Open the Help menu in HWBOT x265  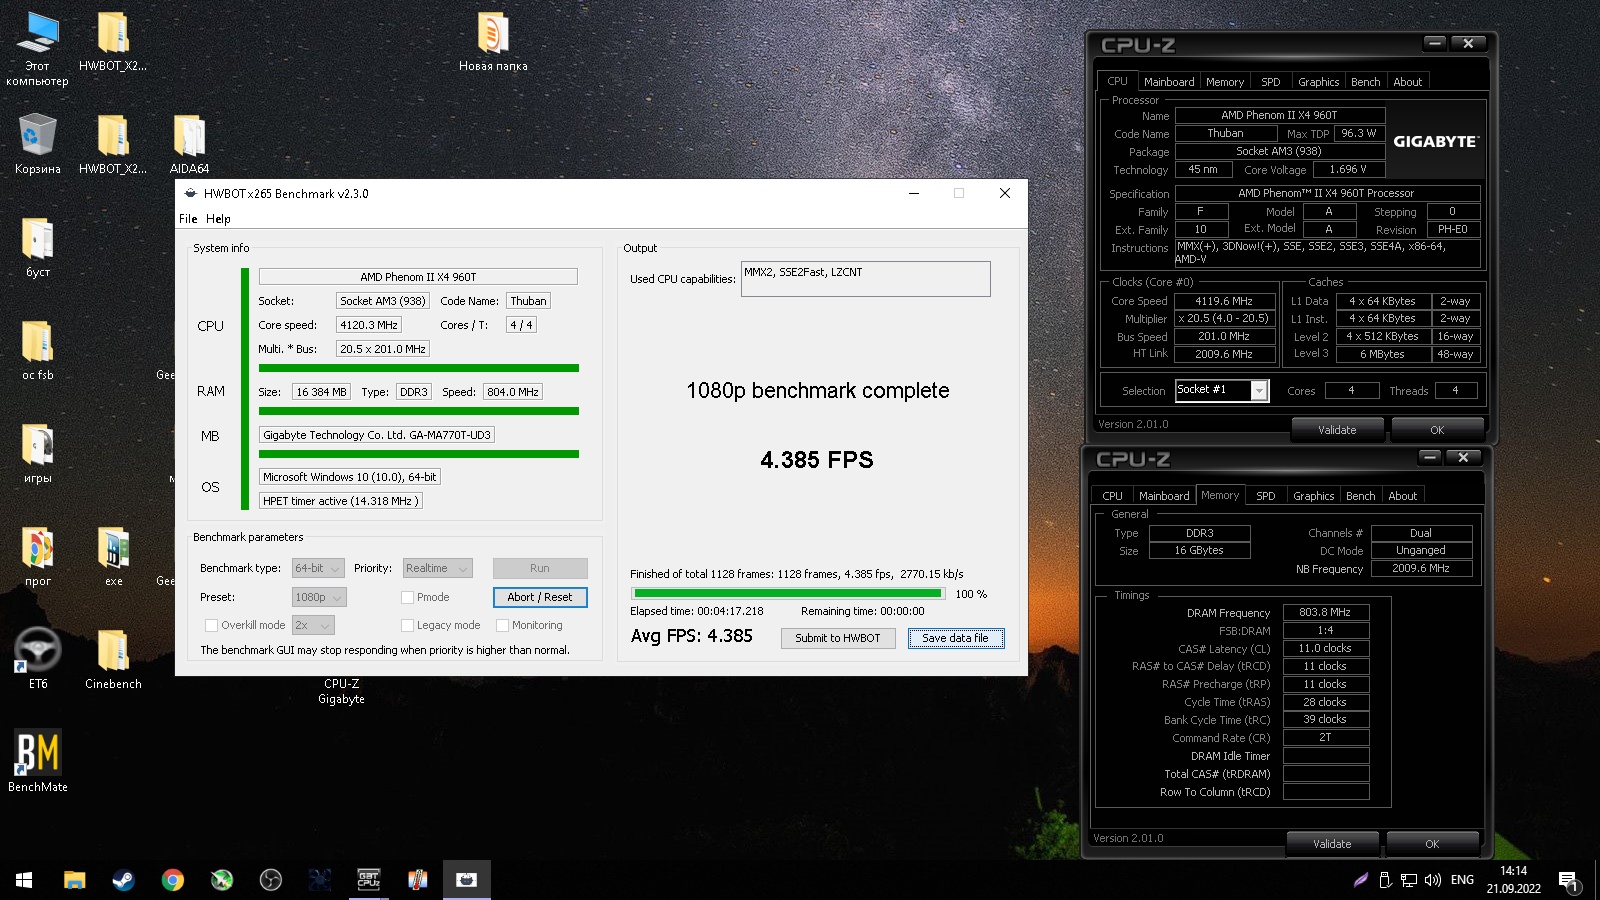pos(218,219)
